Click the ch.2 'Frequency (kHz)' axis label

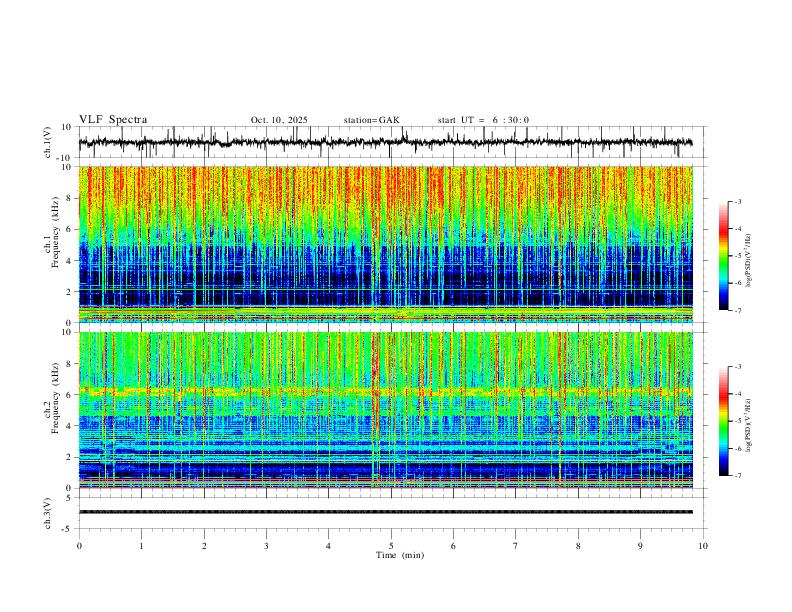coord(56,398)
